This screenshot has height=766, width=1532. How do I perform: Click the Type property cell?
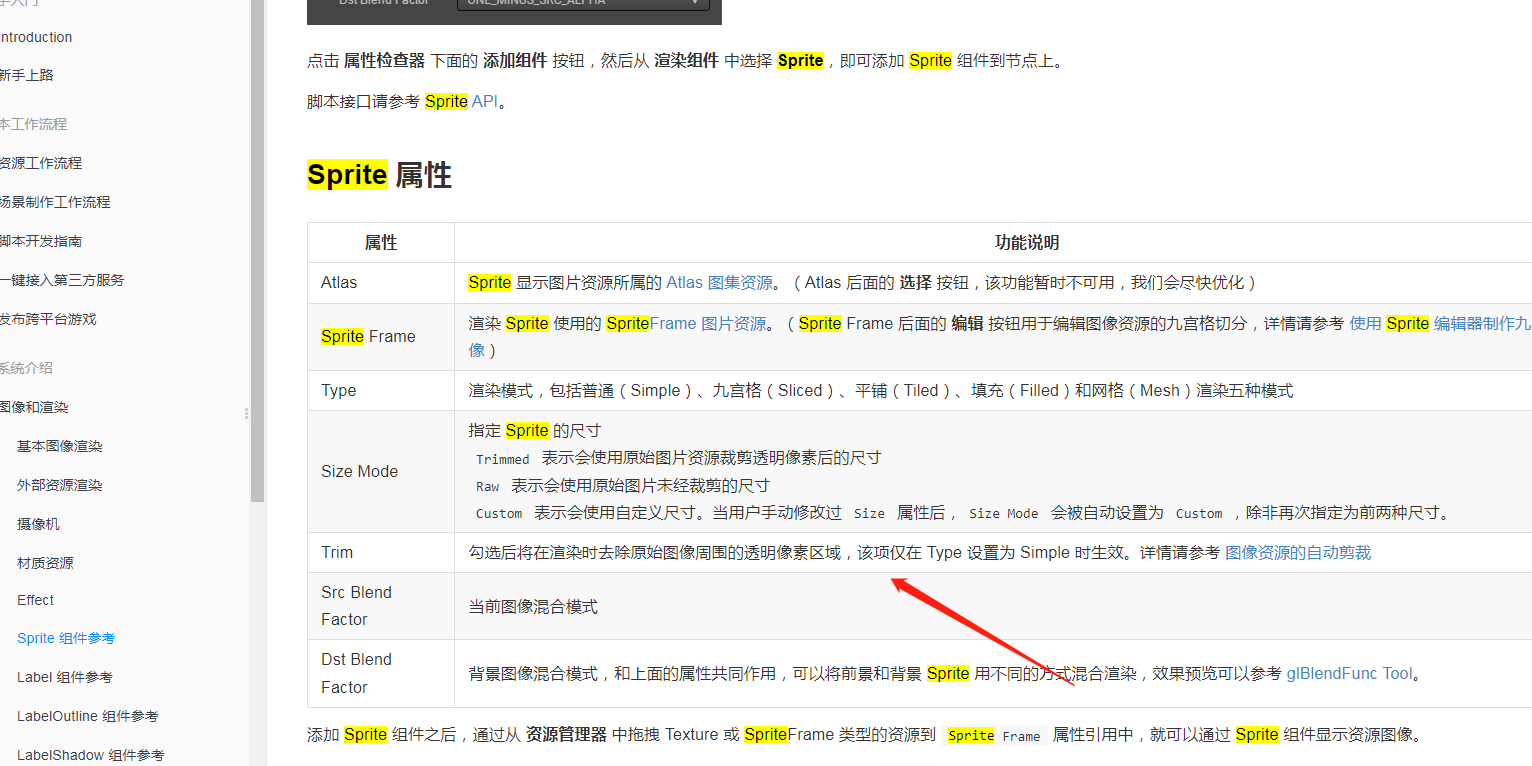(x=381, y=391)
